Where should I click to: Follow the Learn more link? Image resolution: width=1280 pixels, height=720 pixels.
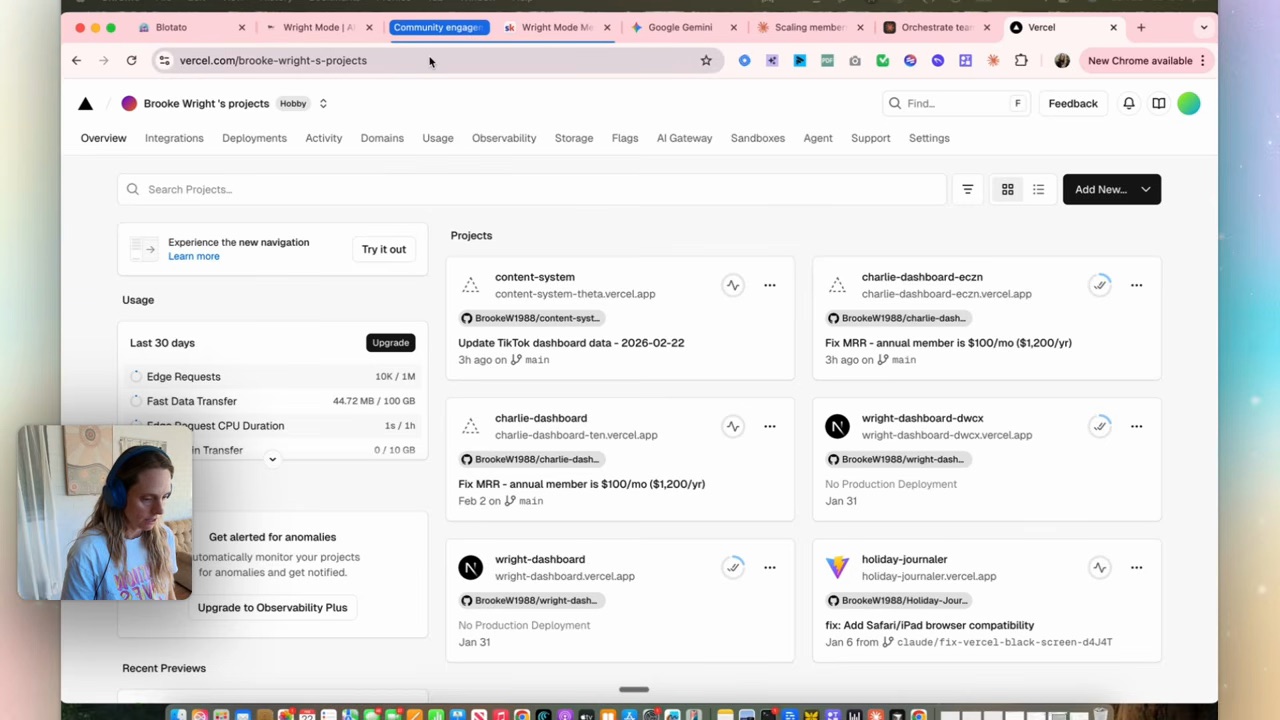194,256
